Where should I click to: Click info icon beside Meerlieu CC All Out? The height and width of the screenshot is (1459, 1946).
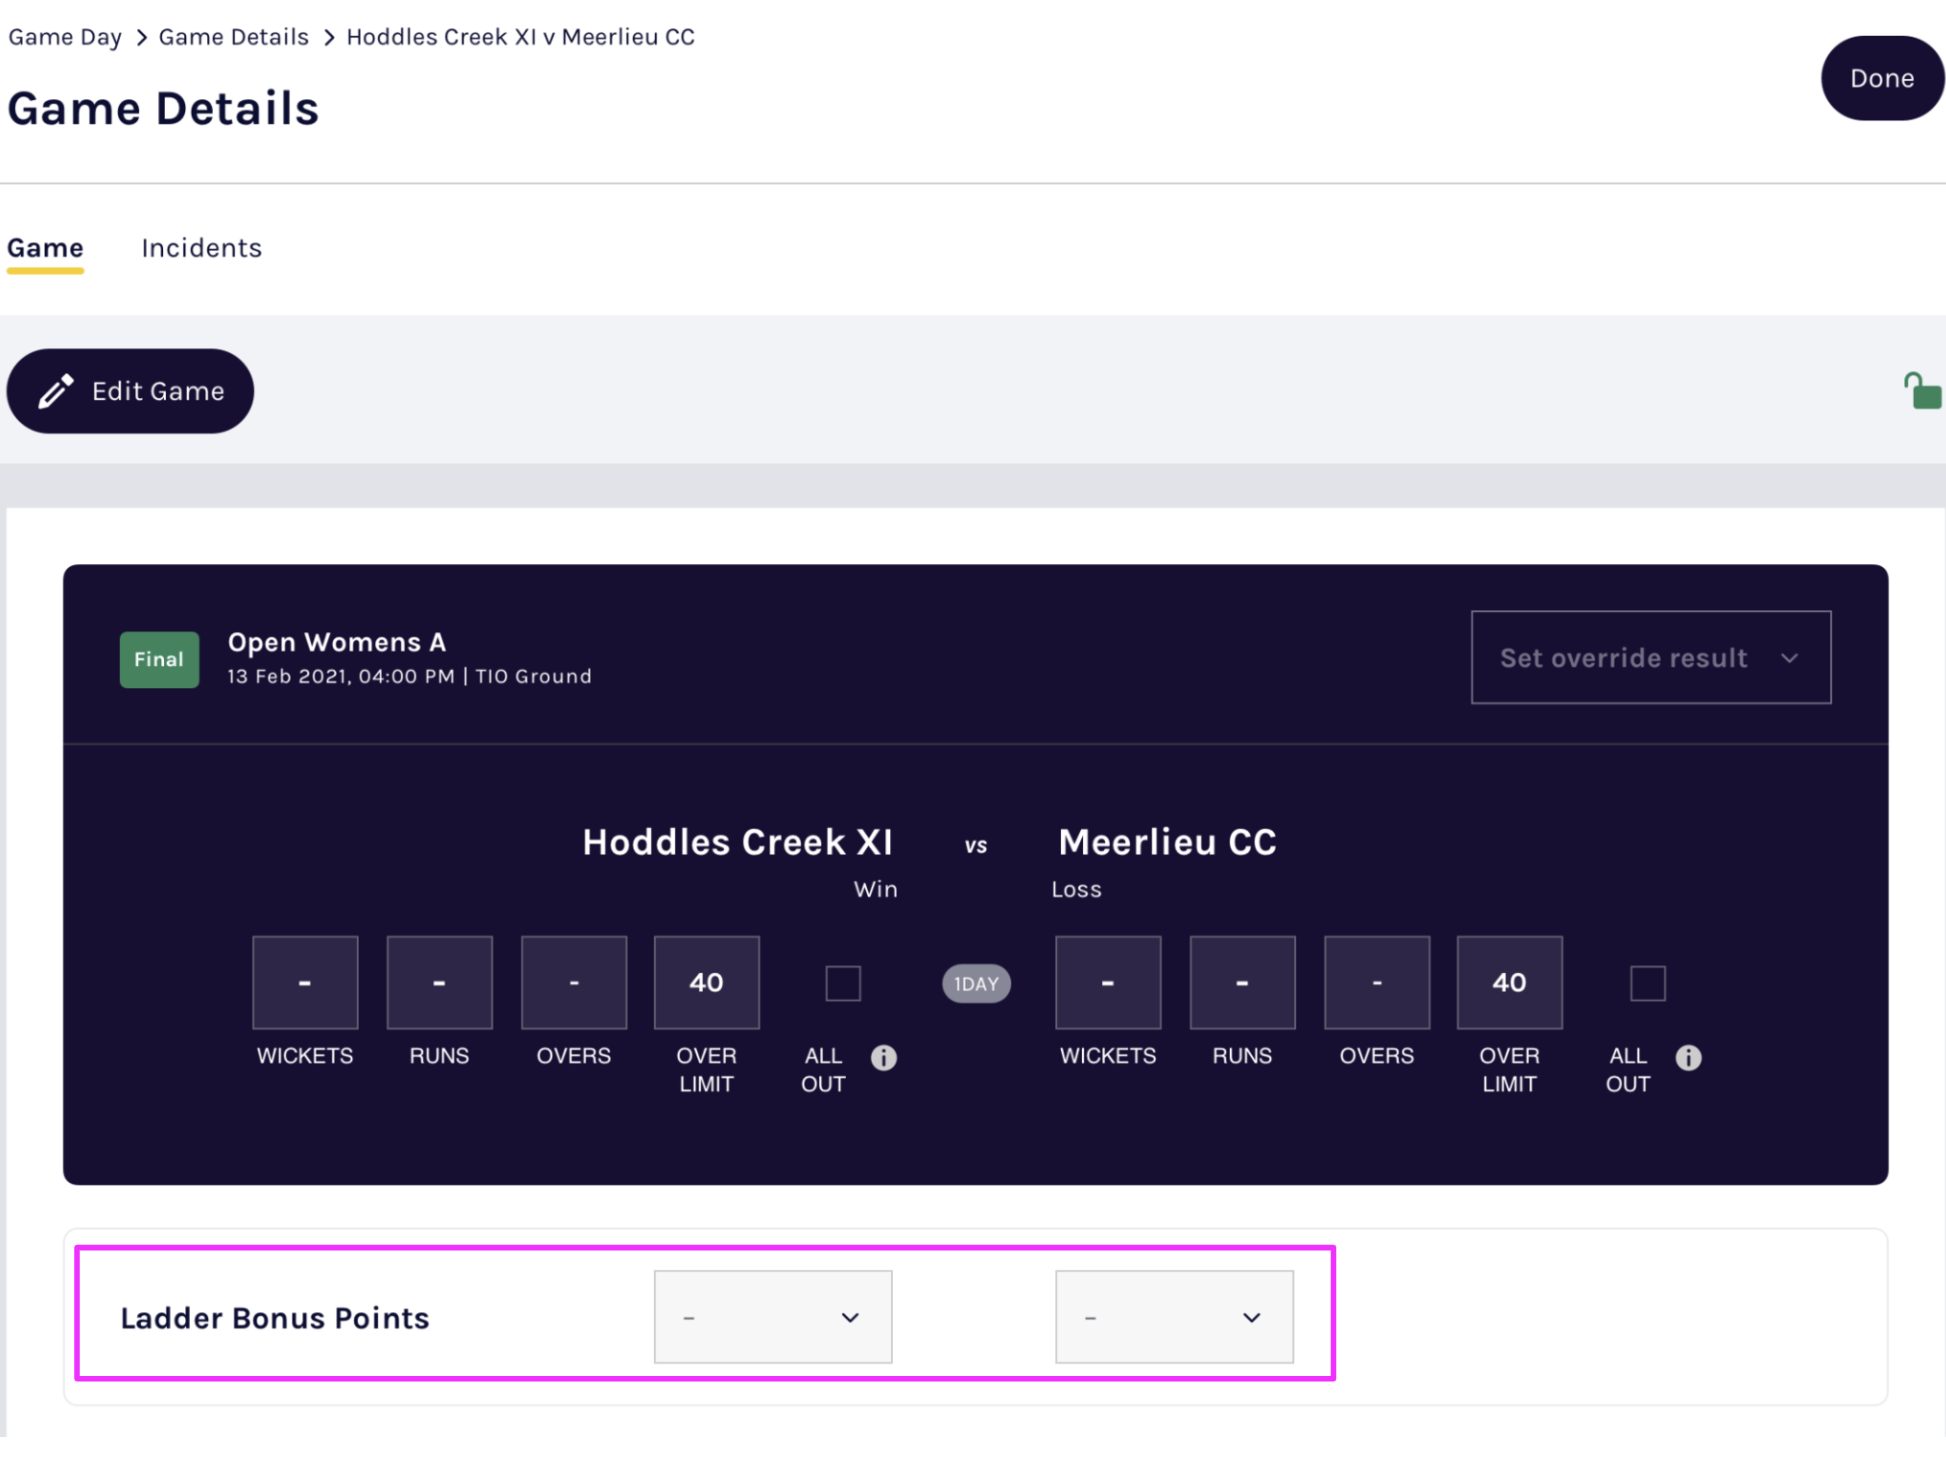coord(1687,1057)
